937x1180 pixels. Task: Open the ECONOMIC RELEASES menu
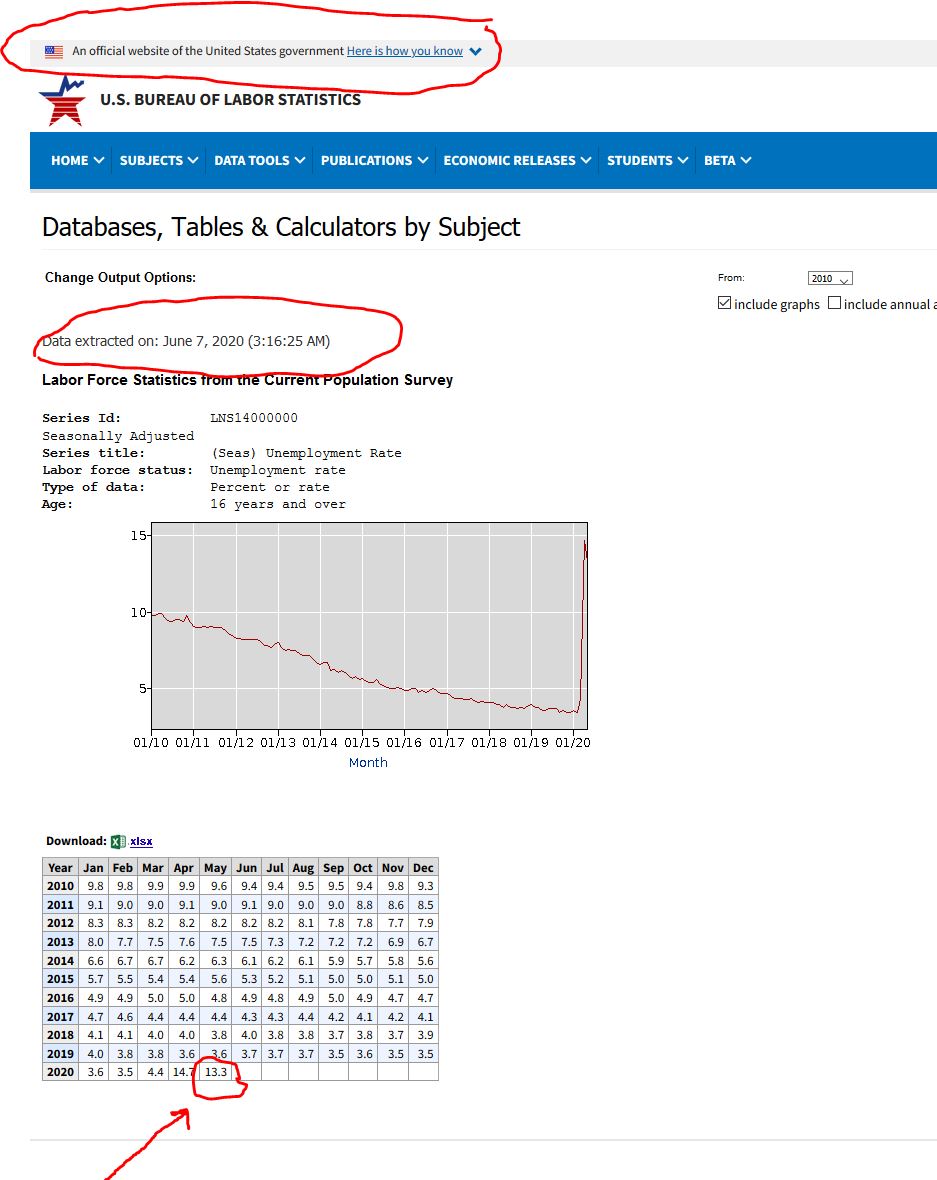tap(517, 160)
